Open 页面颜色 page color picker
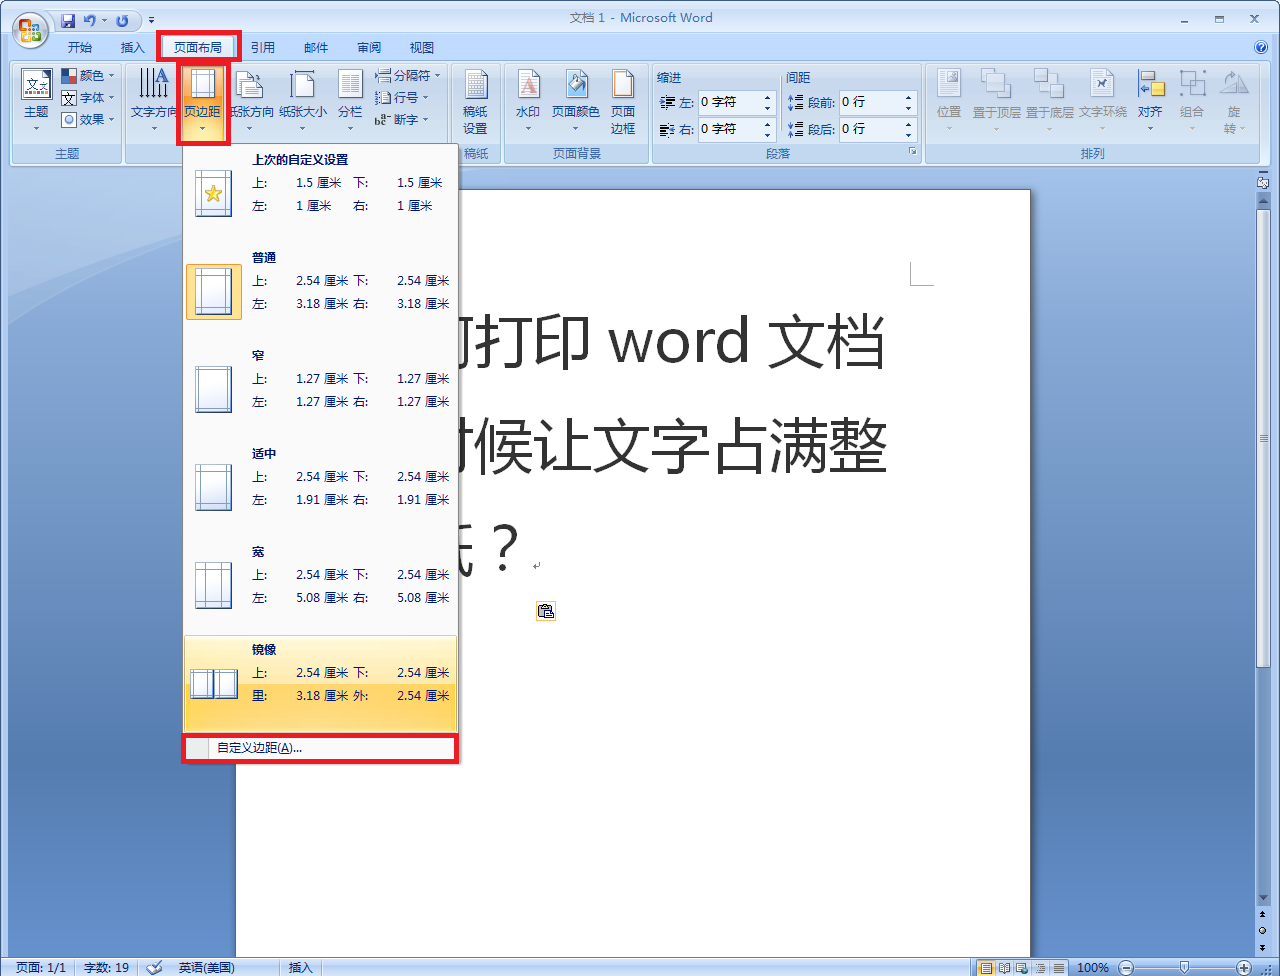 (x=576, y=100)
